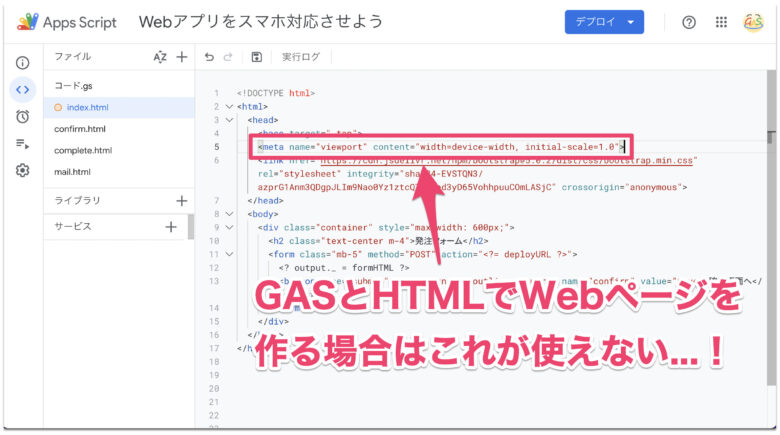Add a service with plus icon

(171, 227)
